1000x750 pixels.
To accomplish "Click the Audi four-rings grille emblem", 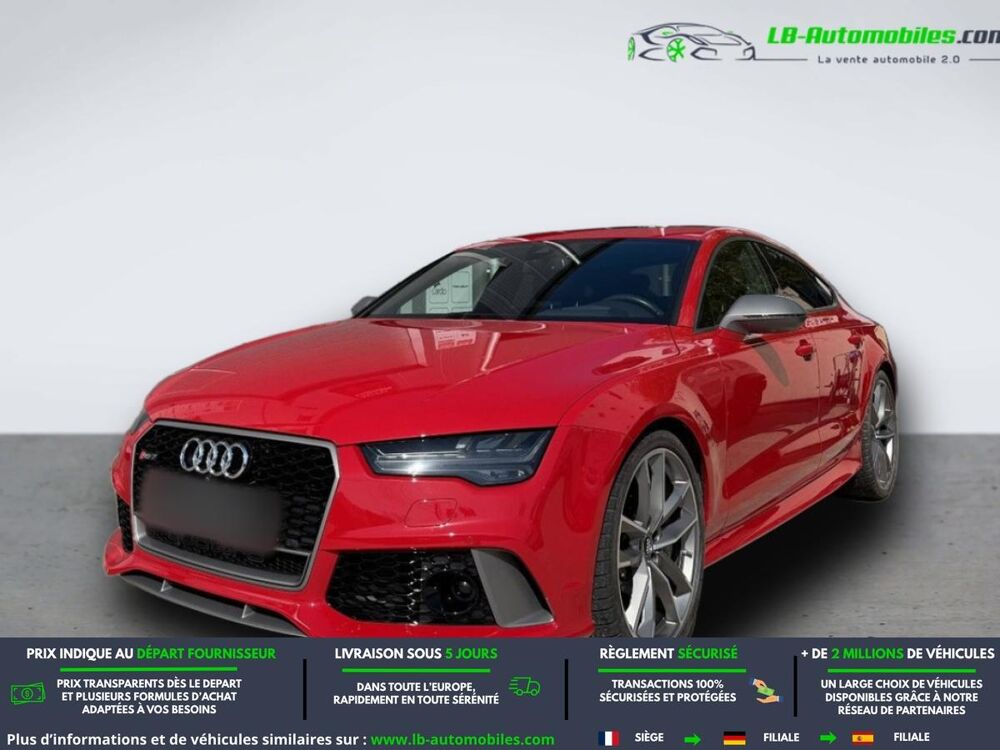I will tap(214, 457).
